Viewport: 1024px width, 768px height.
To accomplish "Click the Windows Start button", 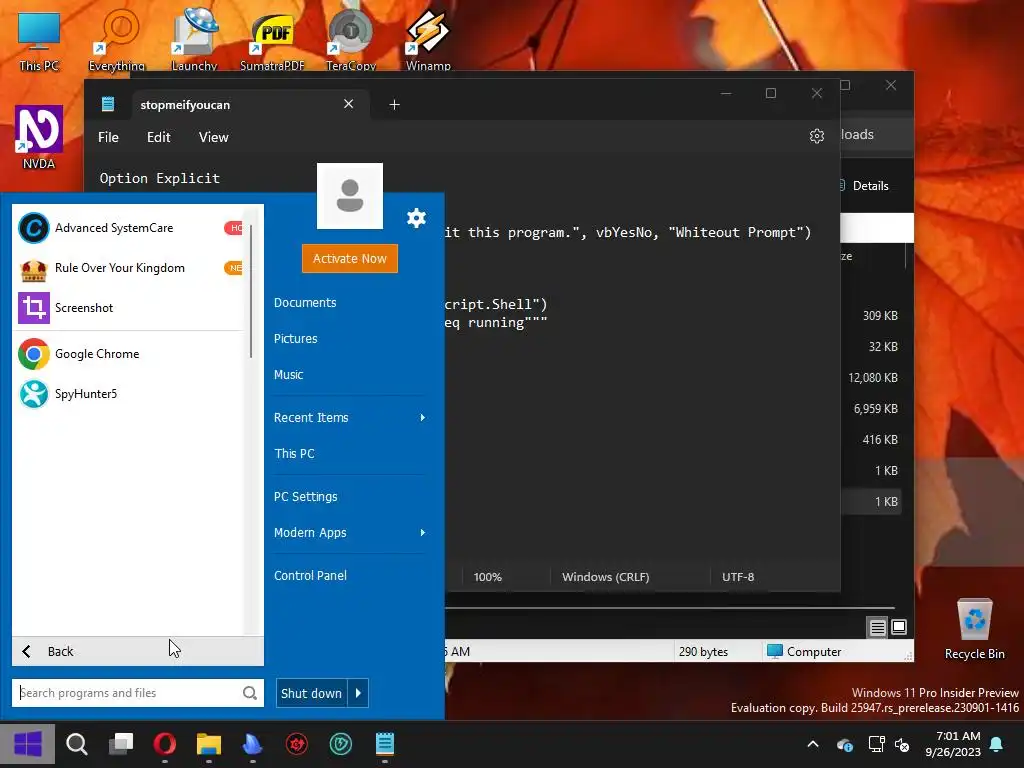I will point(27,744).
